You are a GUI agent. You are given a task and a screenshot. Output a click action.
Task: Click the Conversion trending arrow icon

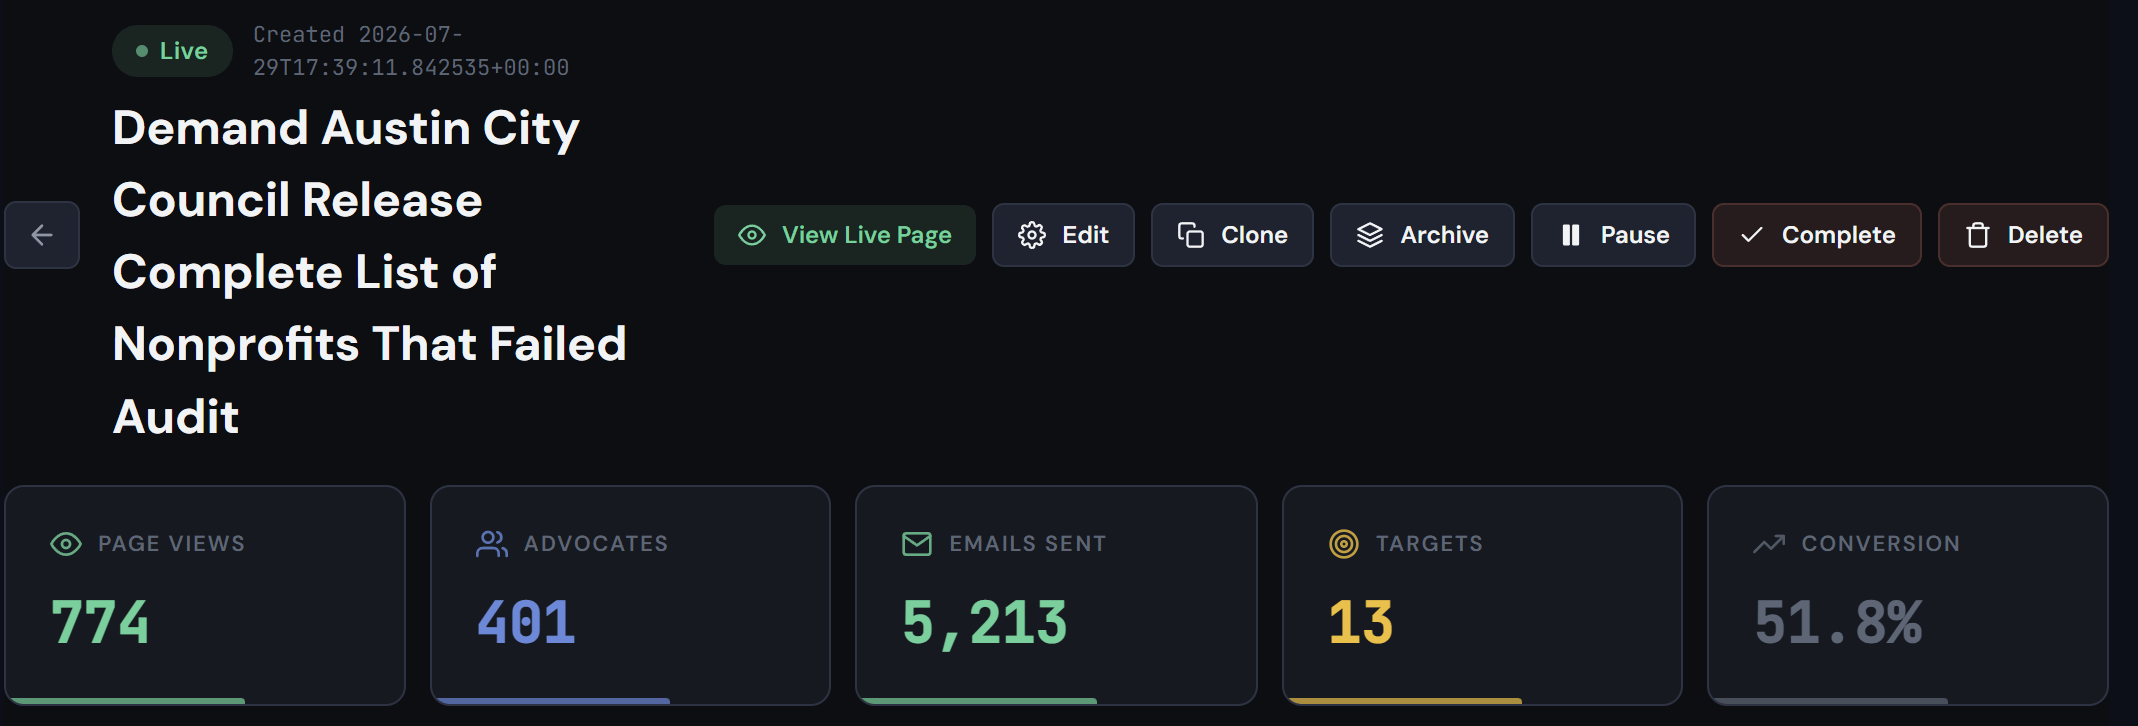click(1769, 544)
